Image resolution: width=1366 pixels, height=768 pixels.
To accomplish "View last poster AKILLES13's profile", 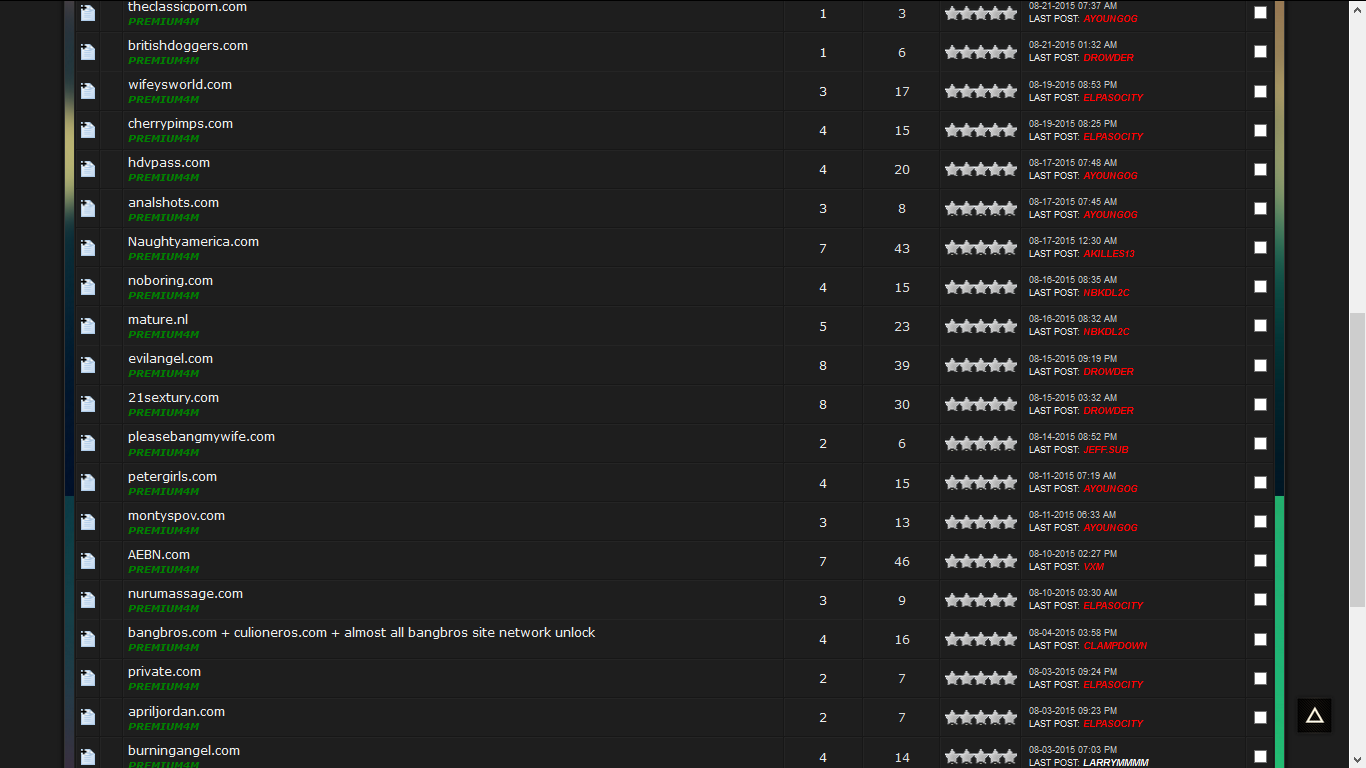I will point(1109,254).
